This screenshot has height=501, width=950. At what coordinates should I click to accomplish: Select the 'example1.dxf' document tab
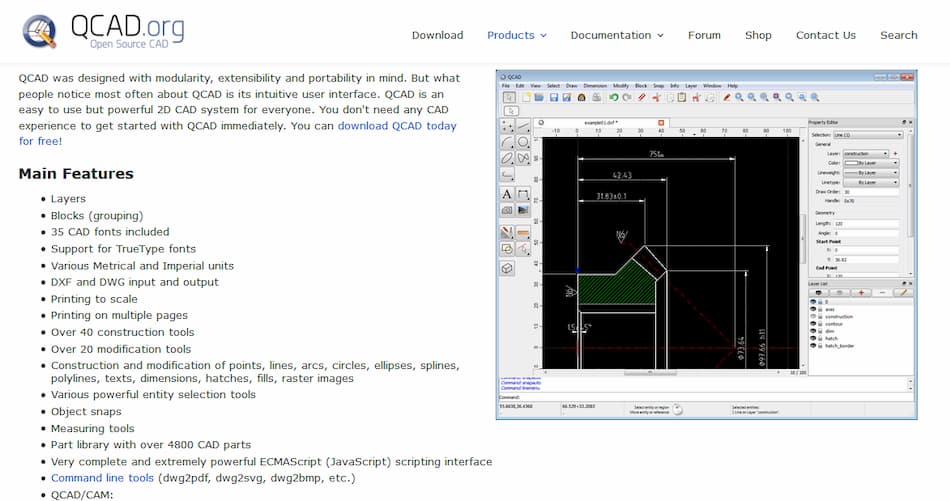(x=600, y=122)
